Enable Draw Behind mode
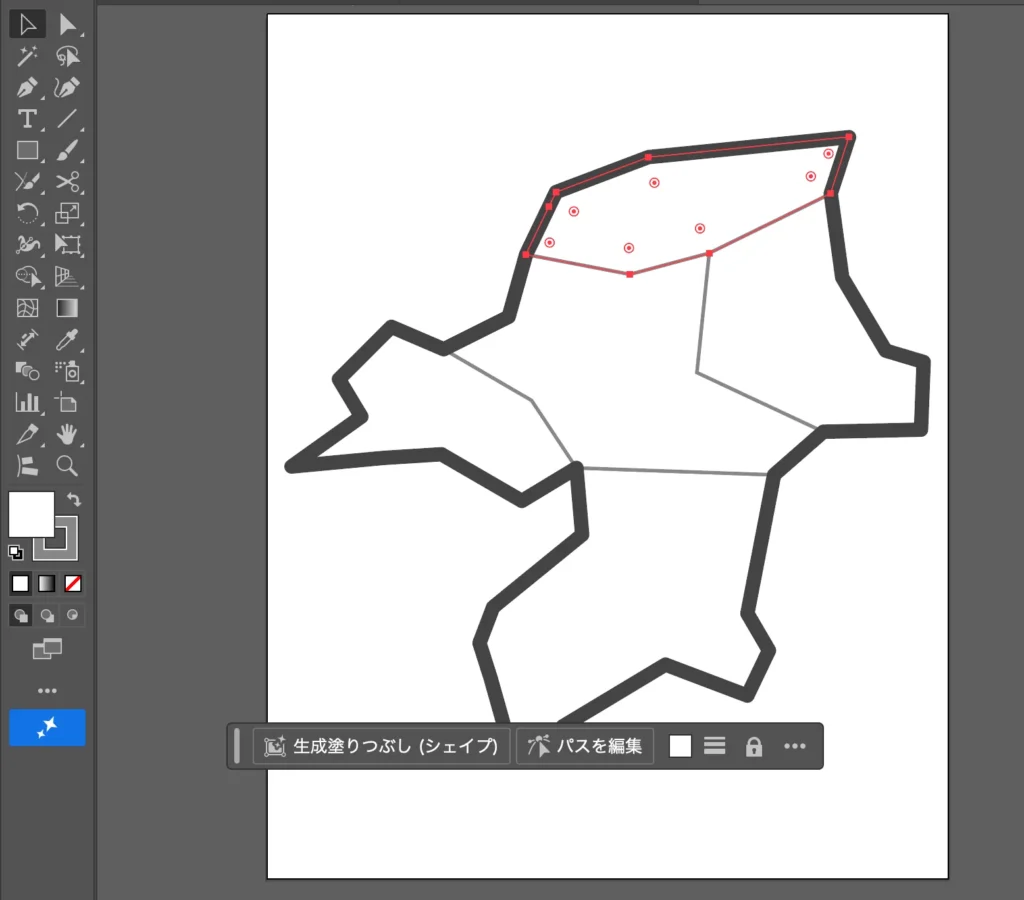 click(x=46, y=615)
